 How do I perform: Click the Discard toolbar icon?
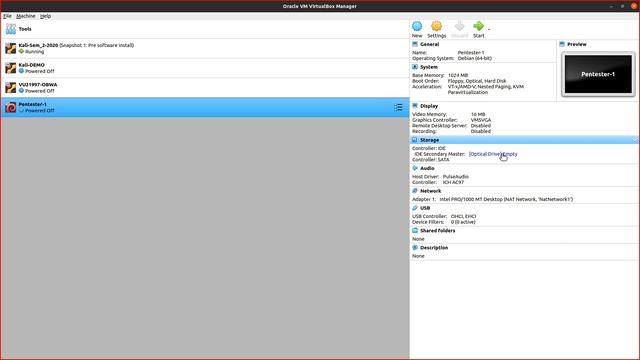tap(459, 27)
